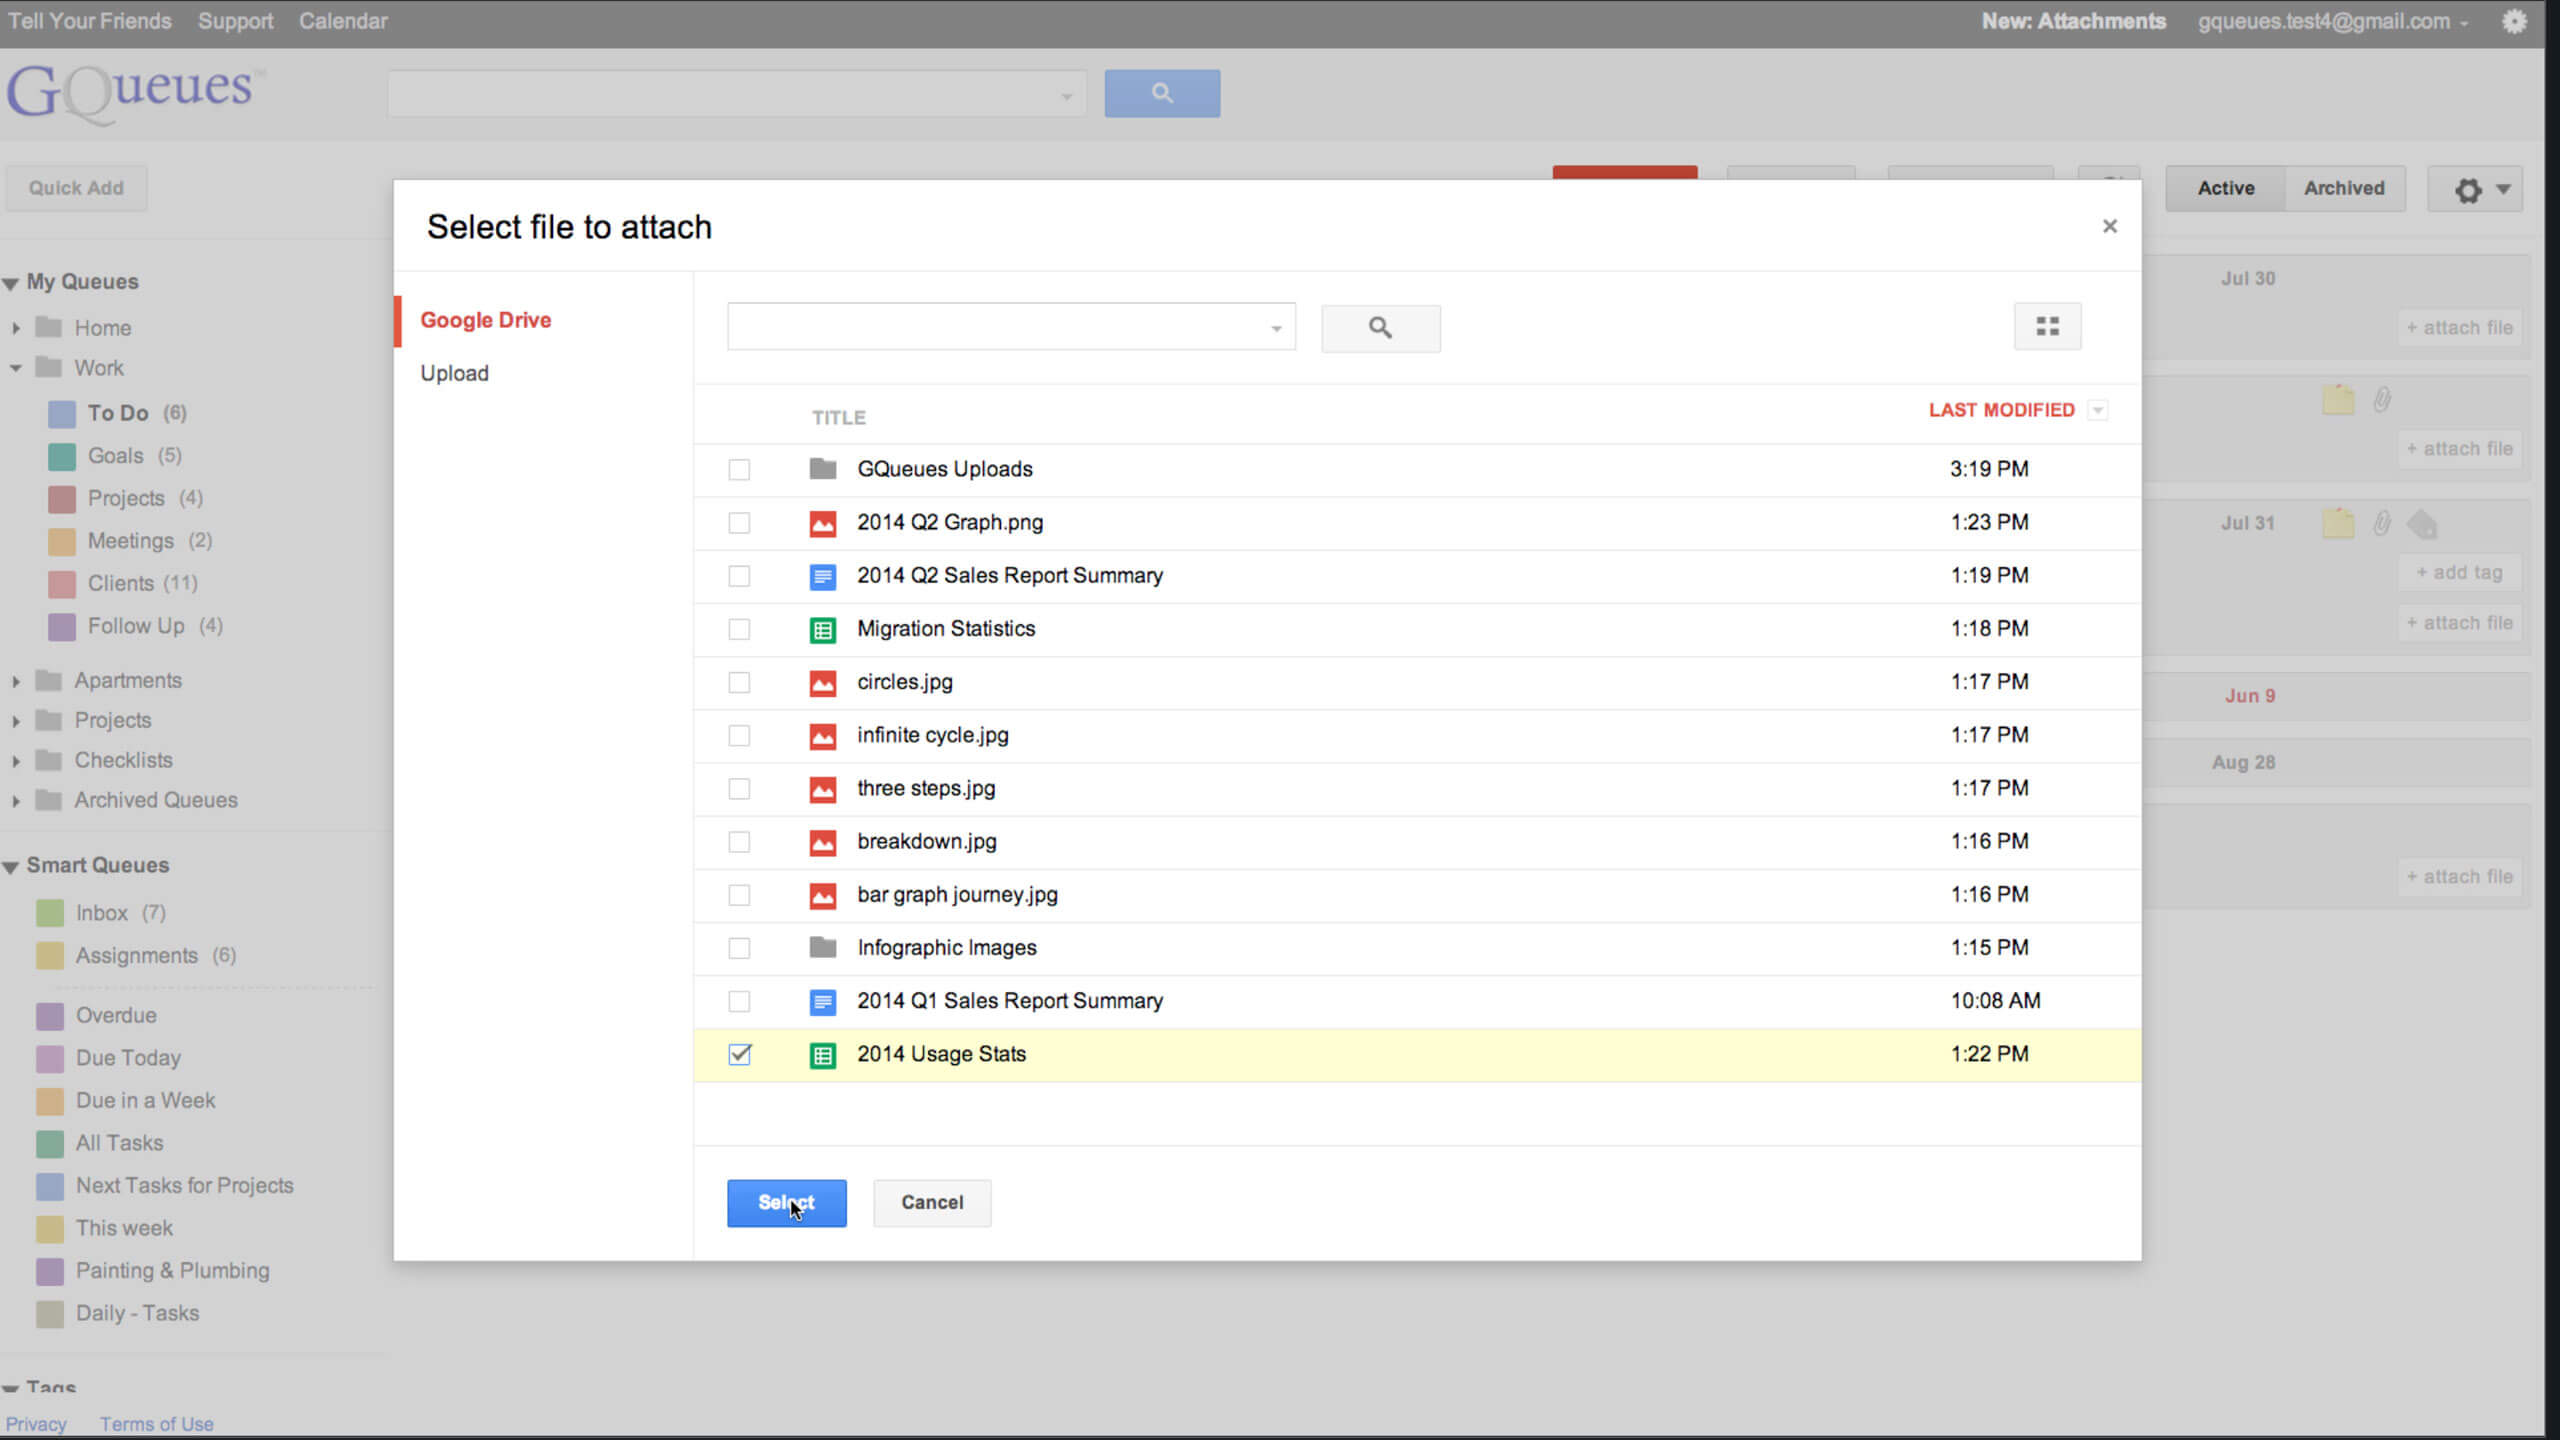Click the Home folder icon in sidebar
The width and height of the screenshot is (2560, 1440).
tap(49, 327)
